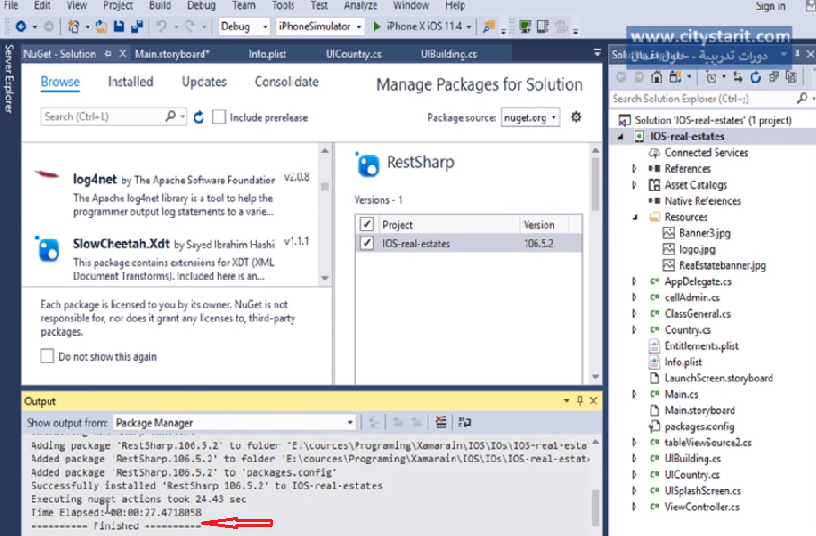
Task: Click the Collapse All icon in Solution Explorer
Action: pyautogui.click(x=774, y=77)
